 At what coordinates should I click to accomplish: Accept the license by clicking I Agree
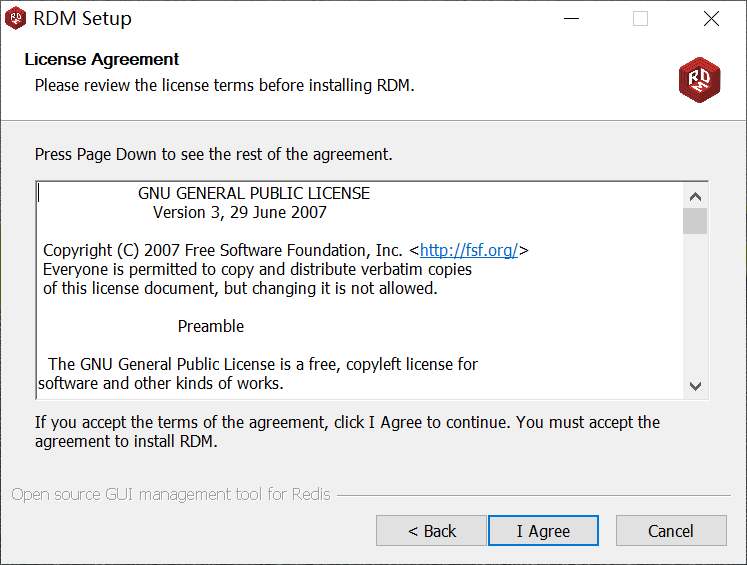543,531
